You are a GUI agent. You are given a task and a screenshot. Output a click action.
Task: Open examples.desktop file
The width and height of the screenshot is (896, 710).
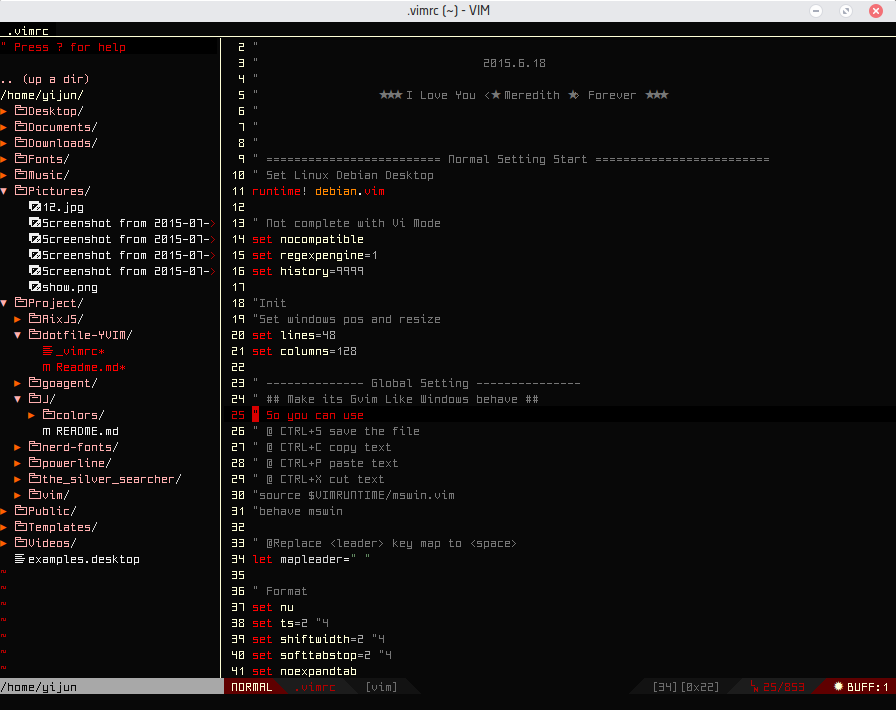(x=84, y=559)
